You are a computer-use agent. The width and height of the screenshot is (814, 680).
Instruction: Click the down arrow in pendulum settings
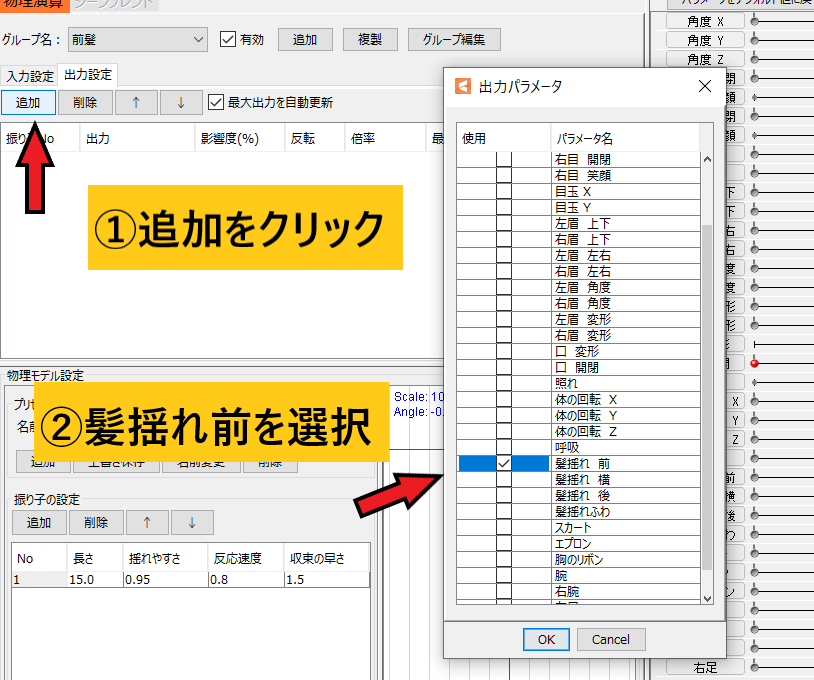(x=191, y=522)
